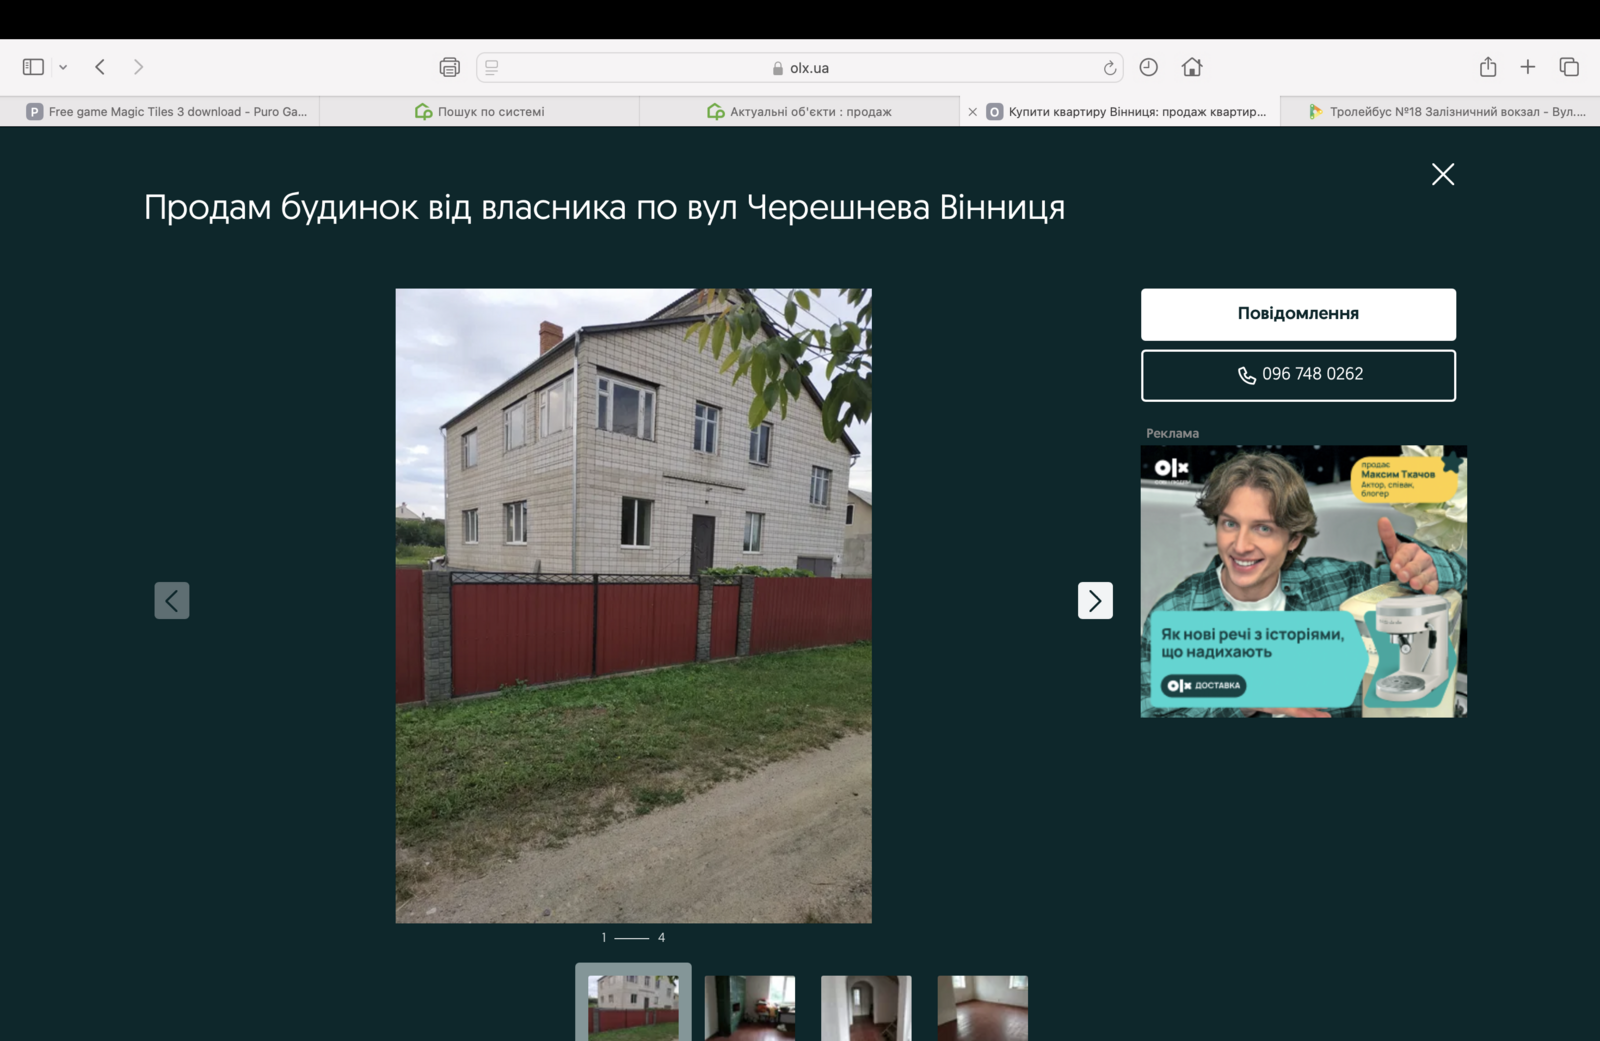Select the second thumbnail of the room
This screenshot has height=1041, width=1600.
click(x=749, y=1008)
